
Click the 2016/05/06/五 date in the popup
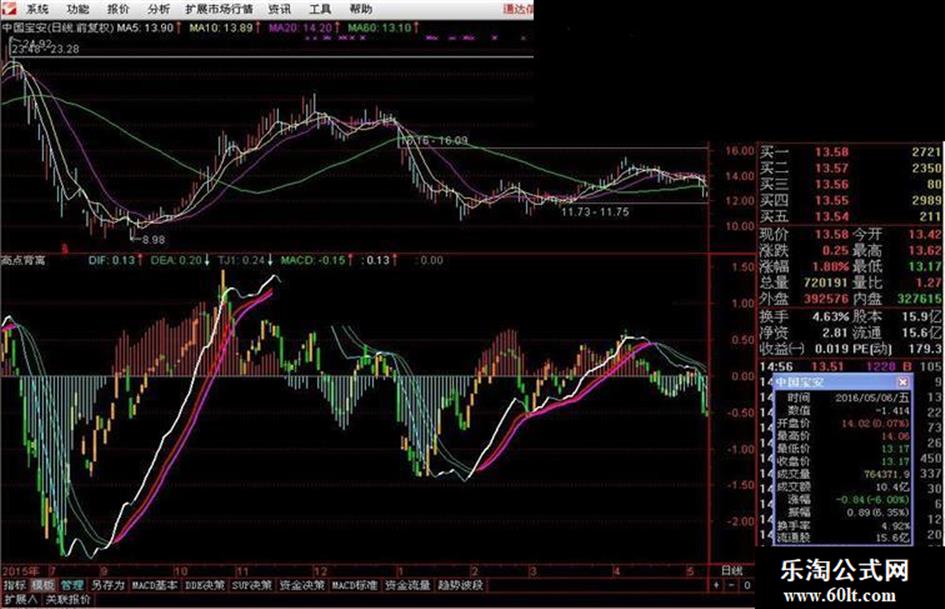[871, 398]
